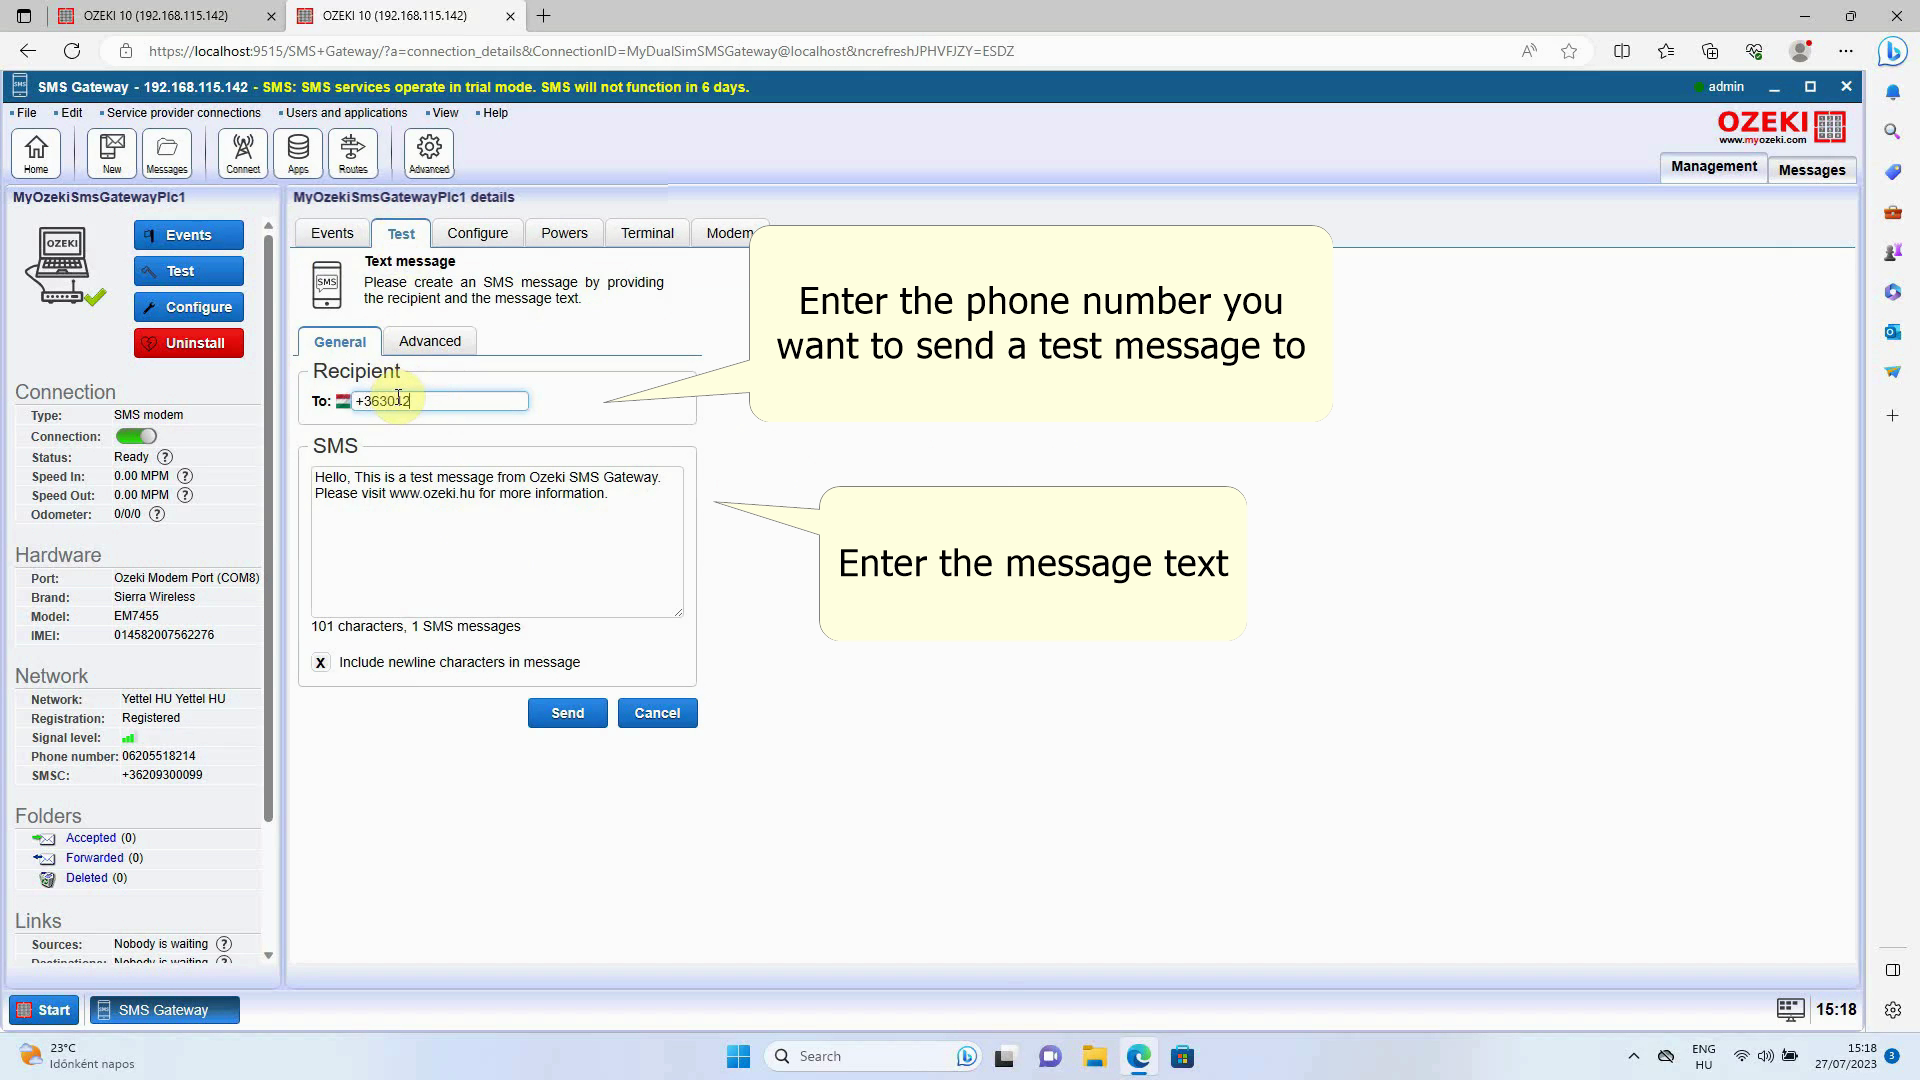Screen dimensions: 1920x1080
Task: Go back with browser back arrow
Action: click(28, 51)
